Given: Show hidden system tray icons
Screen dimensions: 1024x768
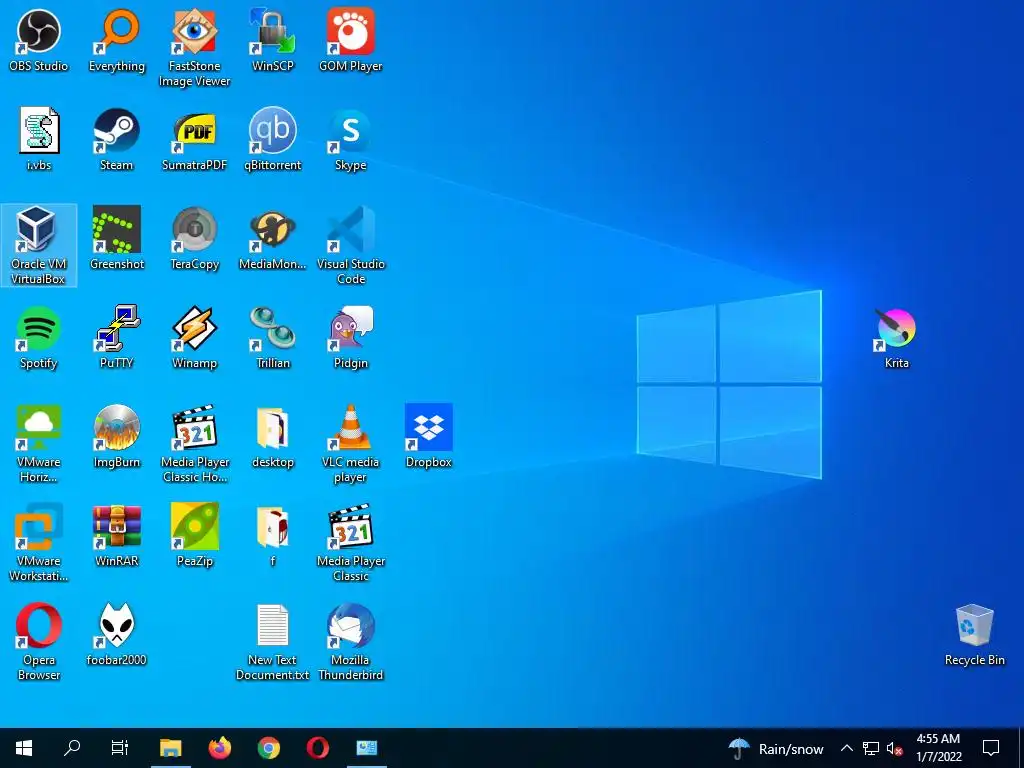Looking at the screenshot, I should pos(847,748).
